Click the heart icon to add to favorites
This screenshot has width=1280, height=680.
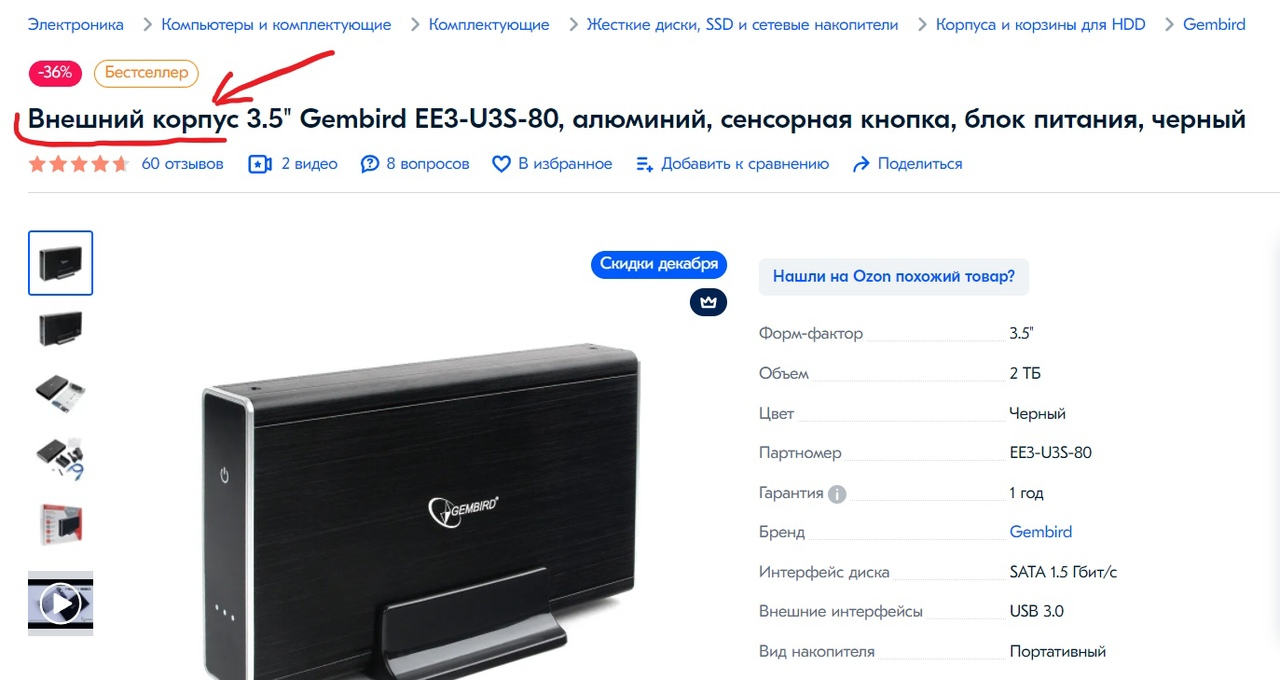(501, 164)
